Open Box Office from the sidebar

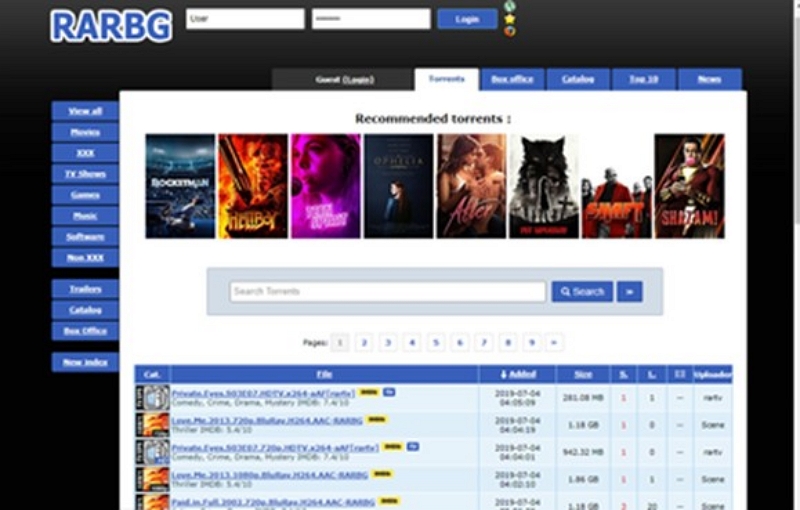(85, 330)
